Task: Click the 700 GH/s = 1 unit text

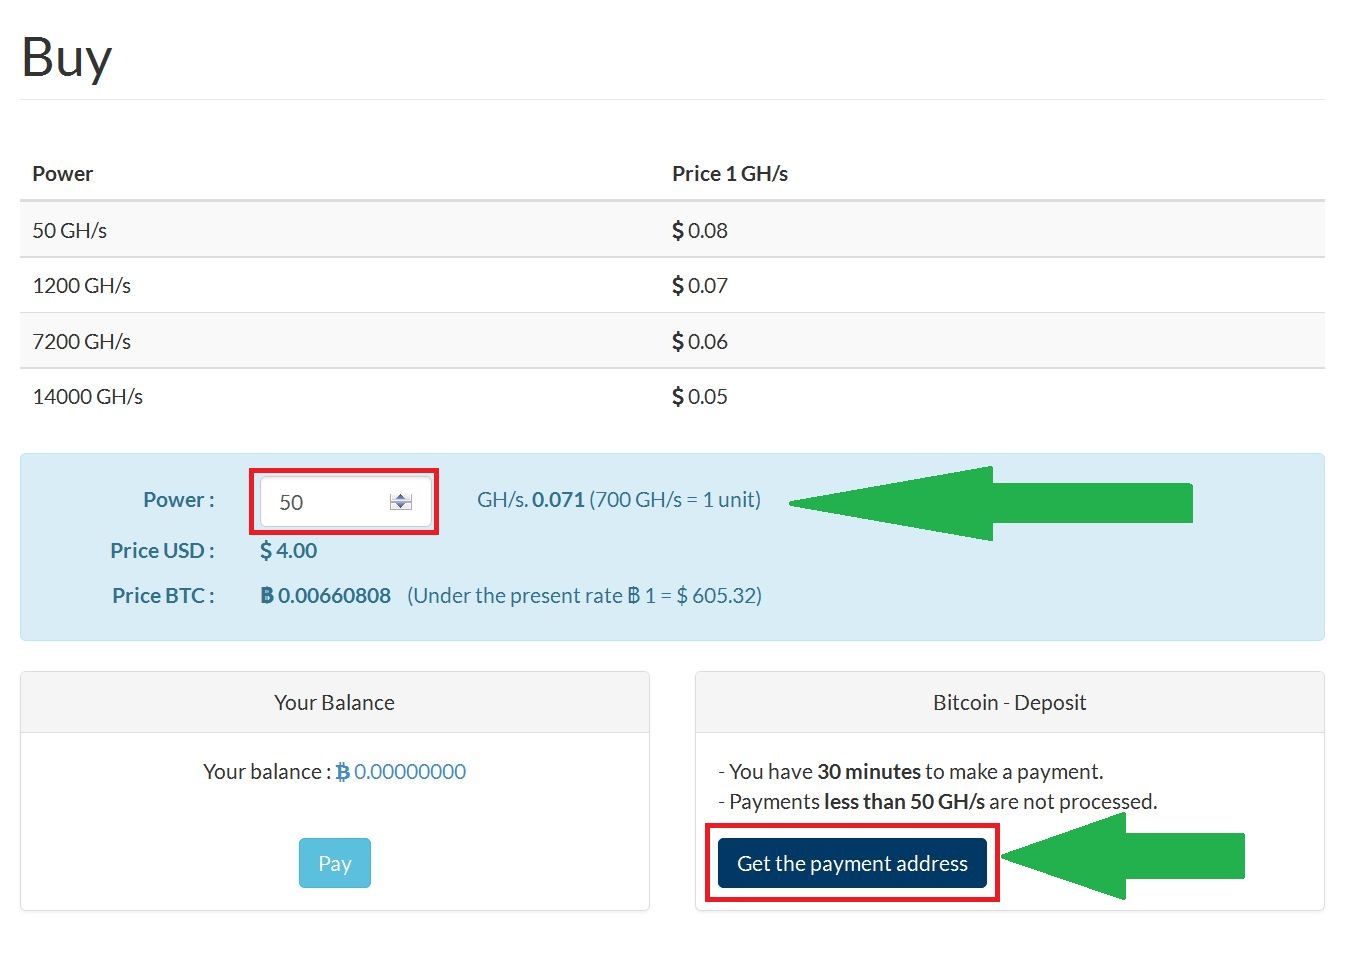Action: (675, 499)
